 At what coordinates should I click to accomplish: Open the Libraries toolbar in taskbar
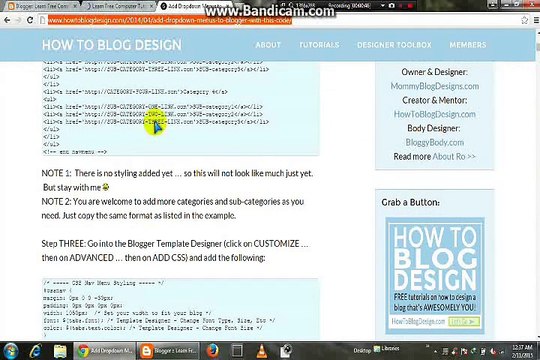[386, 349]
